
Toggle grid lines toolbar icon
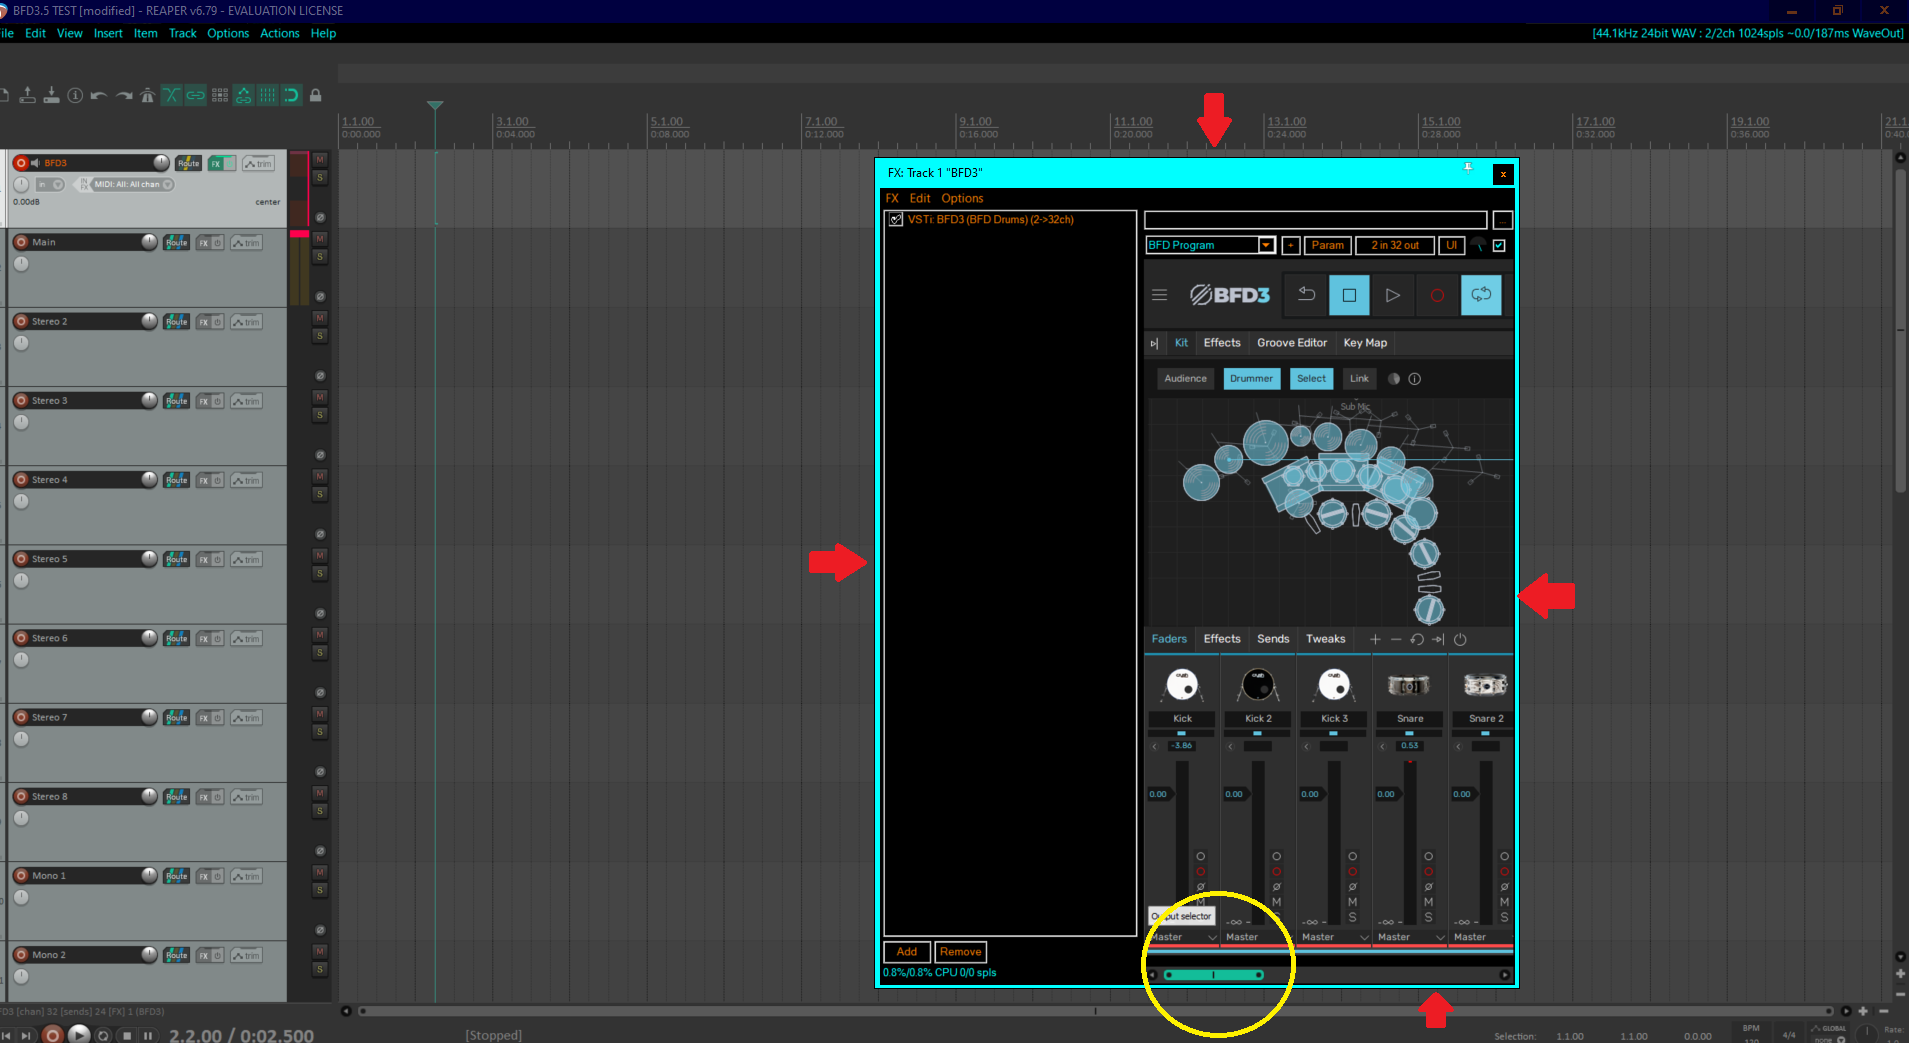click(267, 95)
